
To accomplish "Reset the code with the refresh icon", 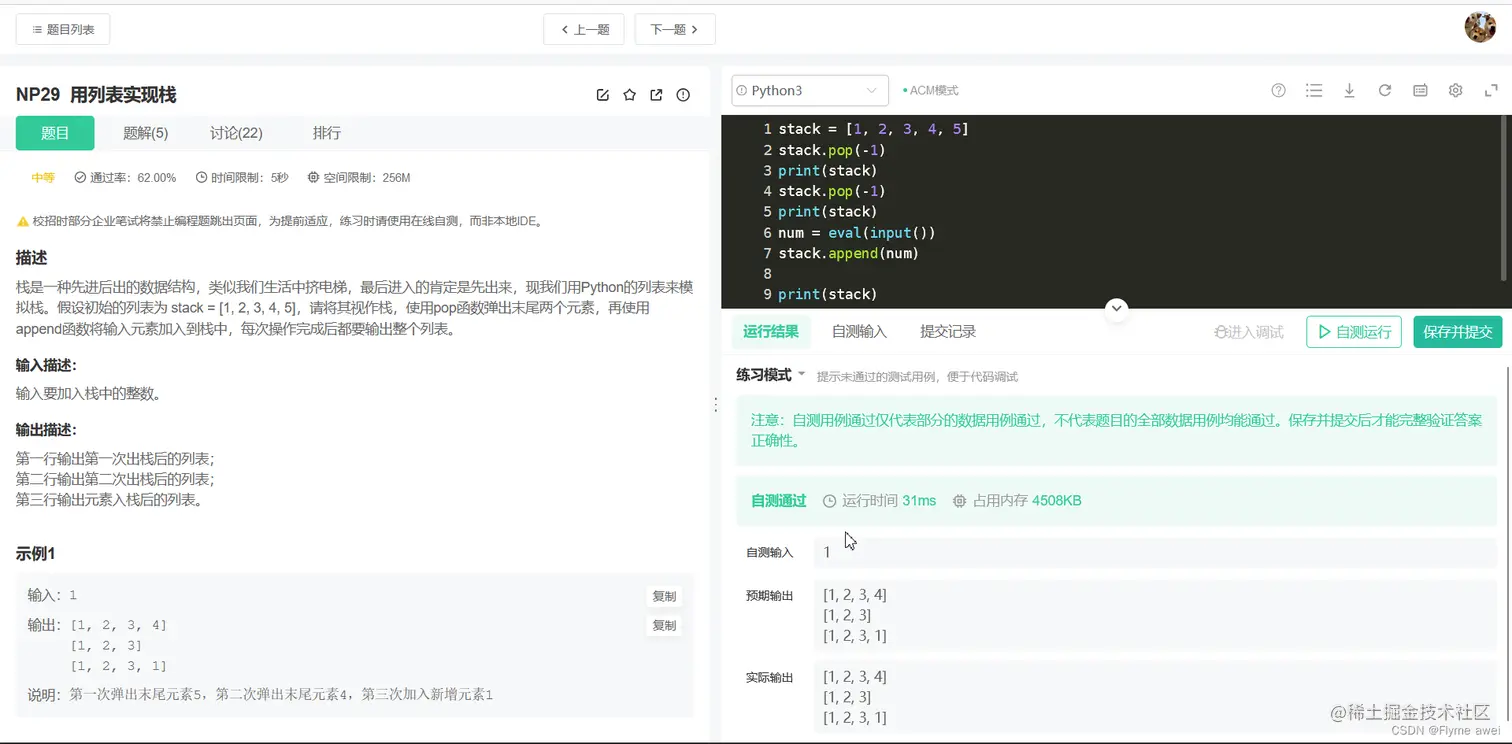I will coord(1384,90).
